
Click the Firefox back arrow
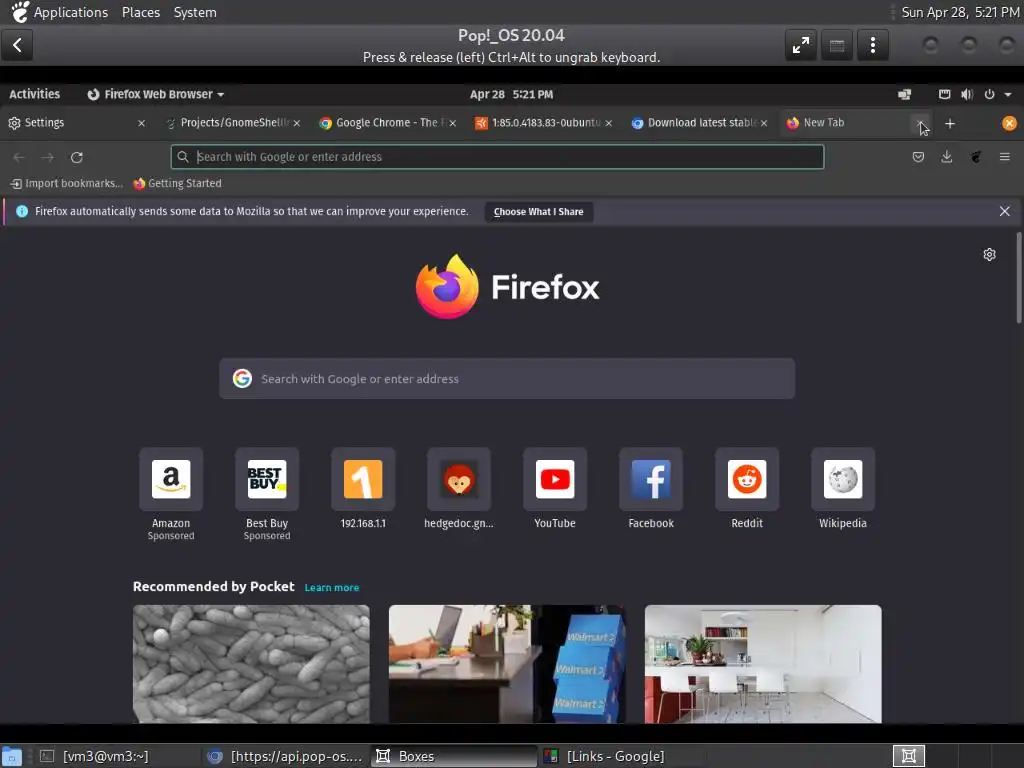19,157
